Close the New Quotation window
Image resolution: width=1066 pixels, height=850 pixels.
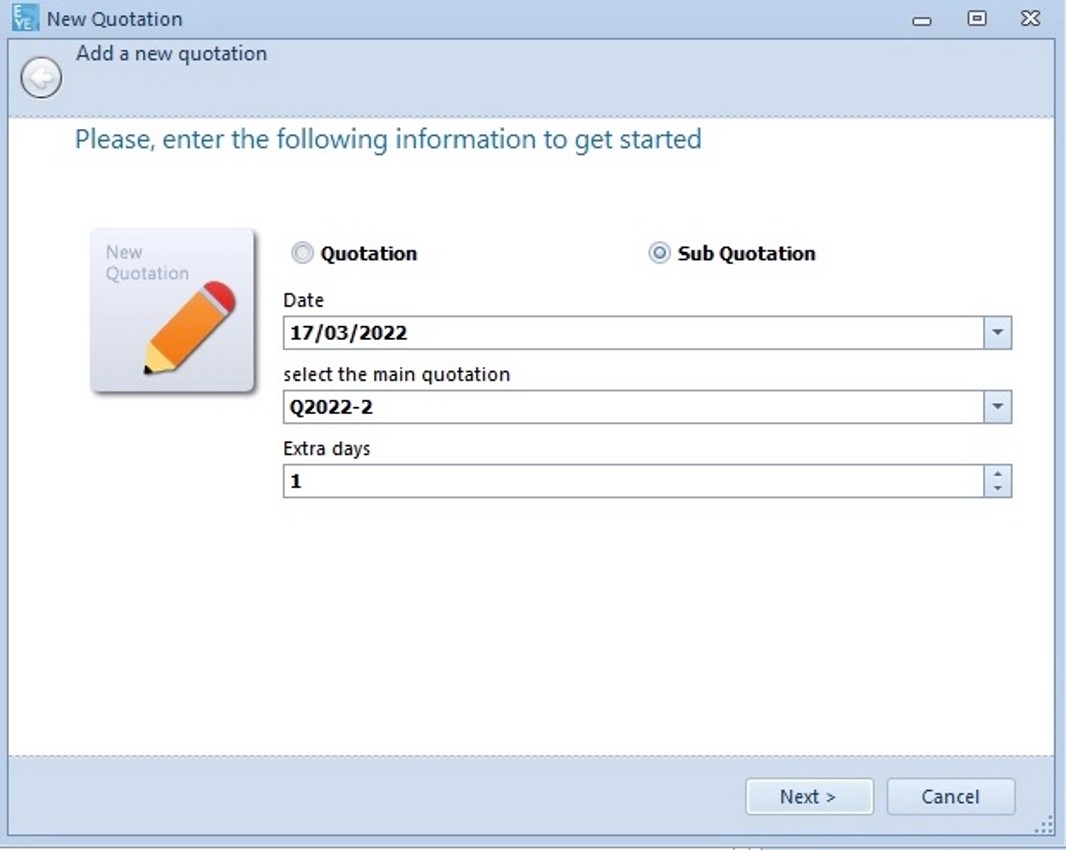[x=1031, y=18]
